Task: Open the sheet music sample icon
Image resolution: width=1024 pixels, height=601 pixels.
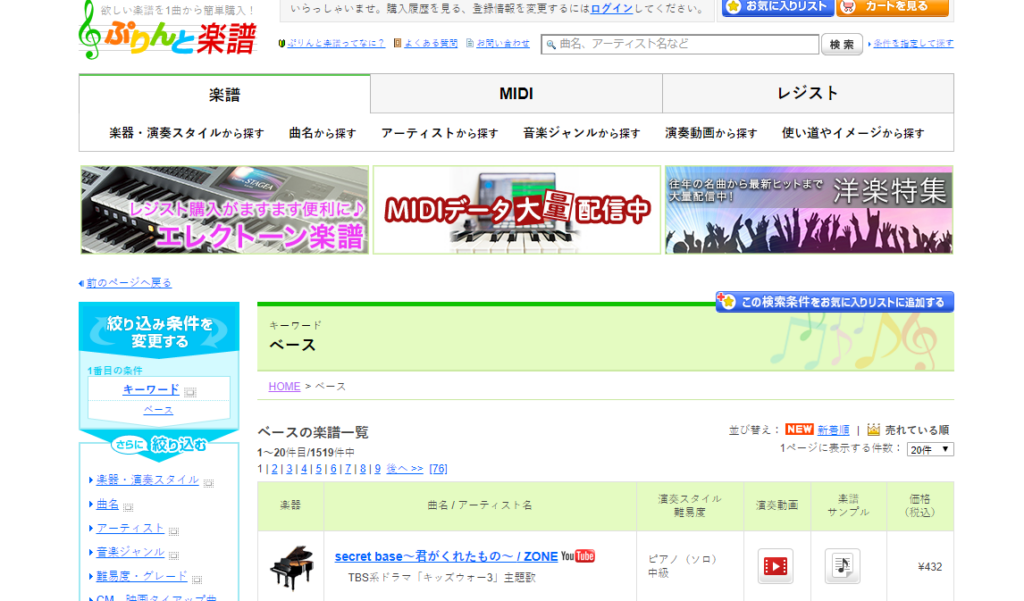Action: click(x=842, y=566)
